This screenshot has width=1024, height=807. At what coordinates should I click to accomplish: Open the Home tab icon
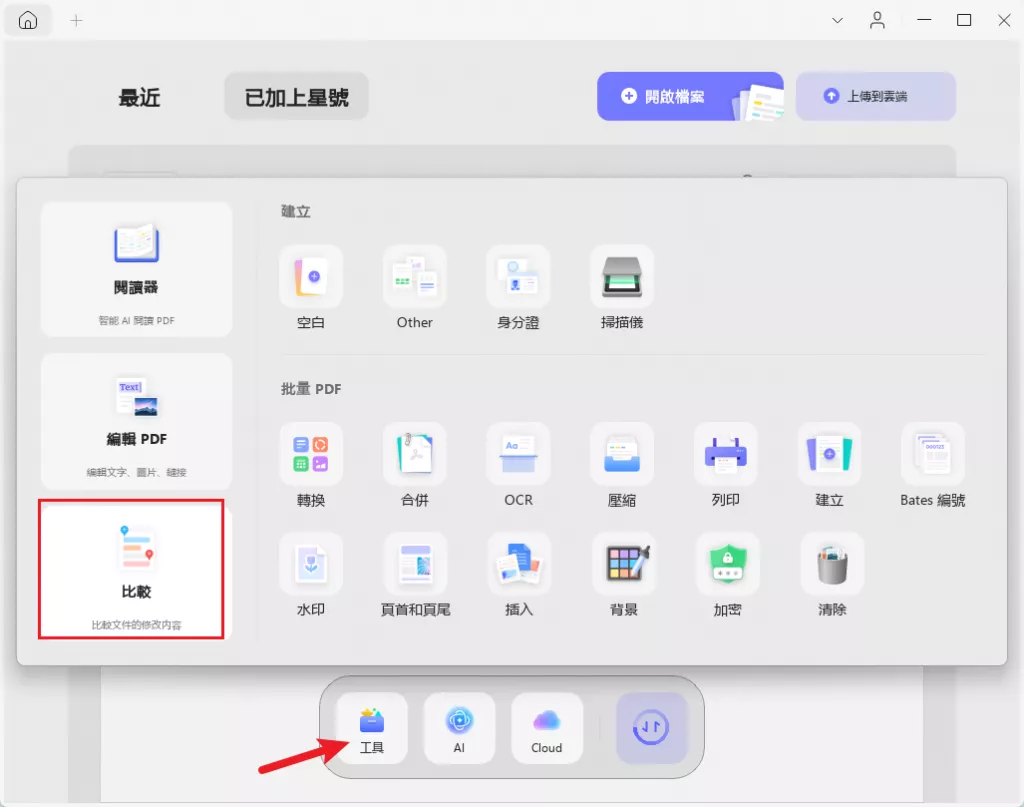[27, 20]
